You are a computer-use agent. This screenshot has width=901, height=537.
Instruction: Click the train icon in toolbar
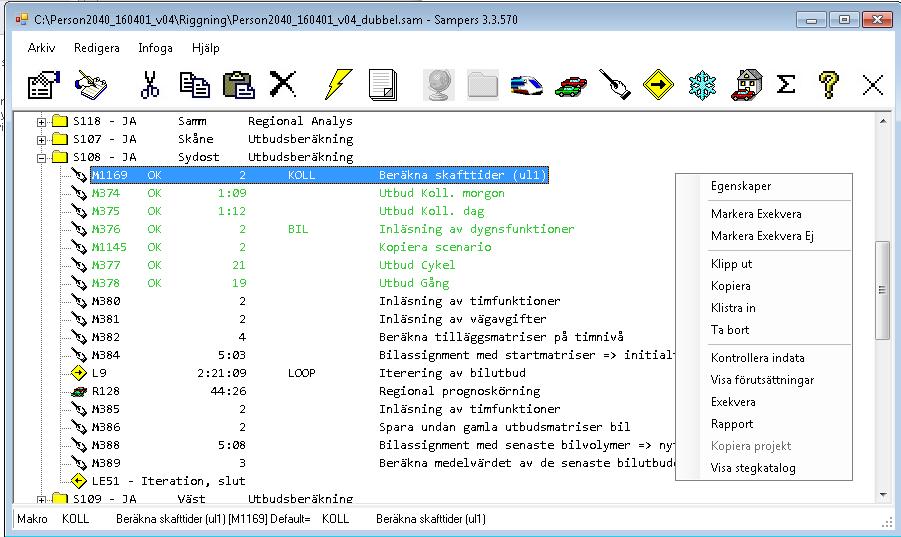[526, 86]
